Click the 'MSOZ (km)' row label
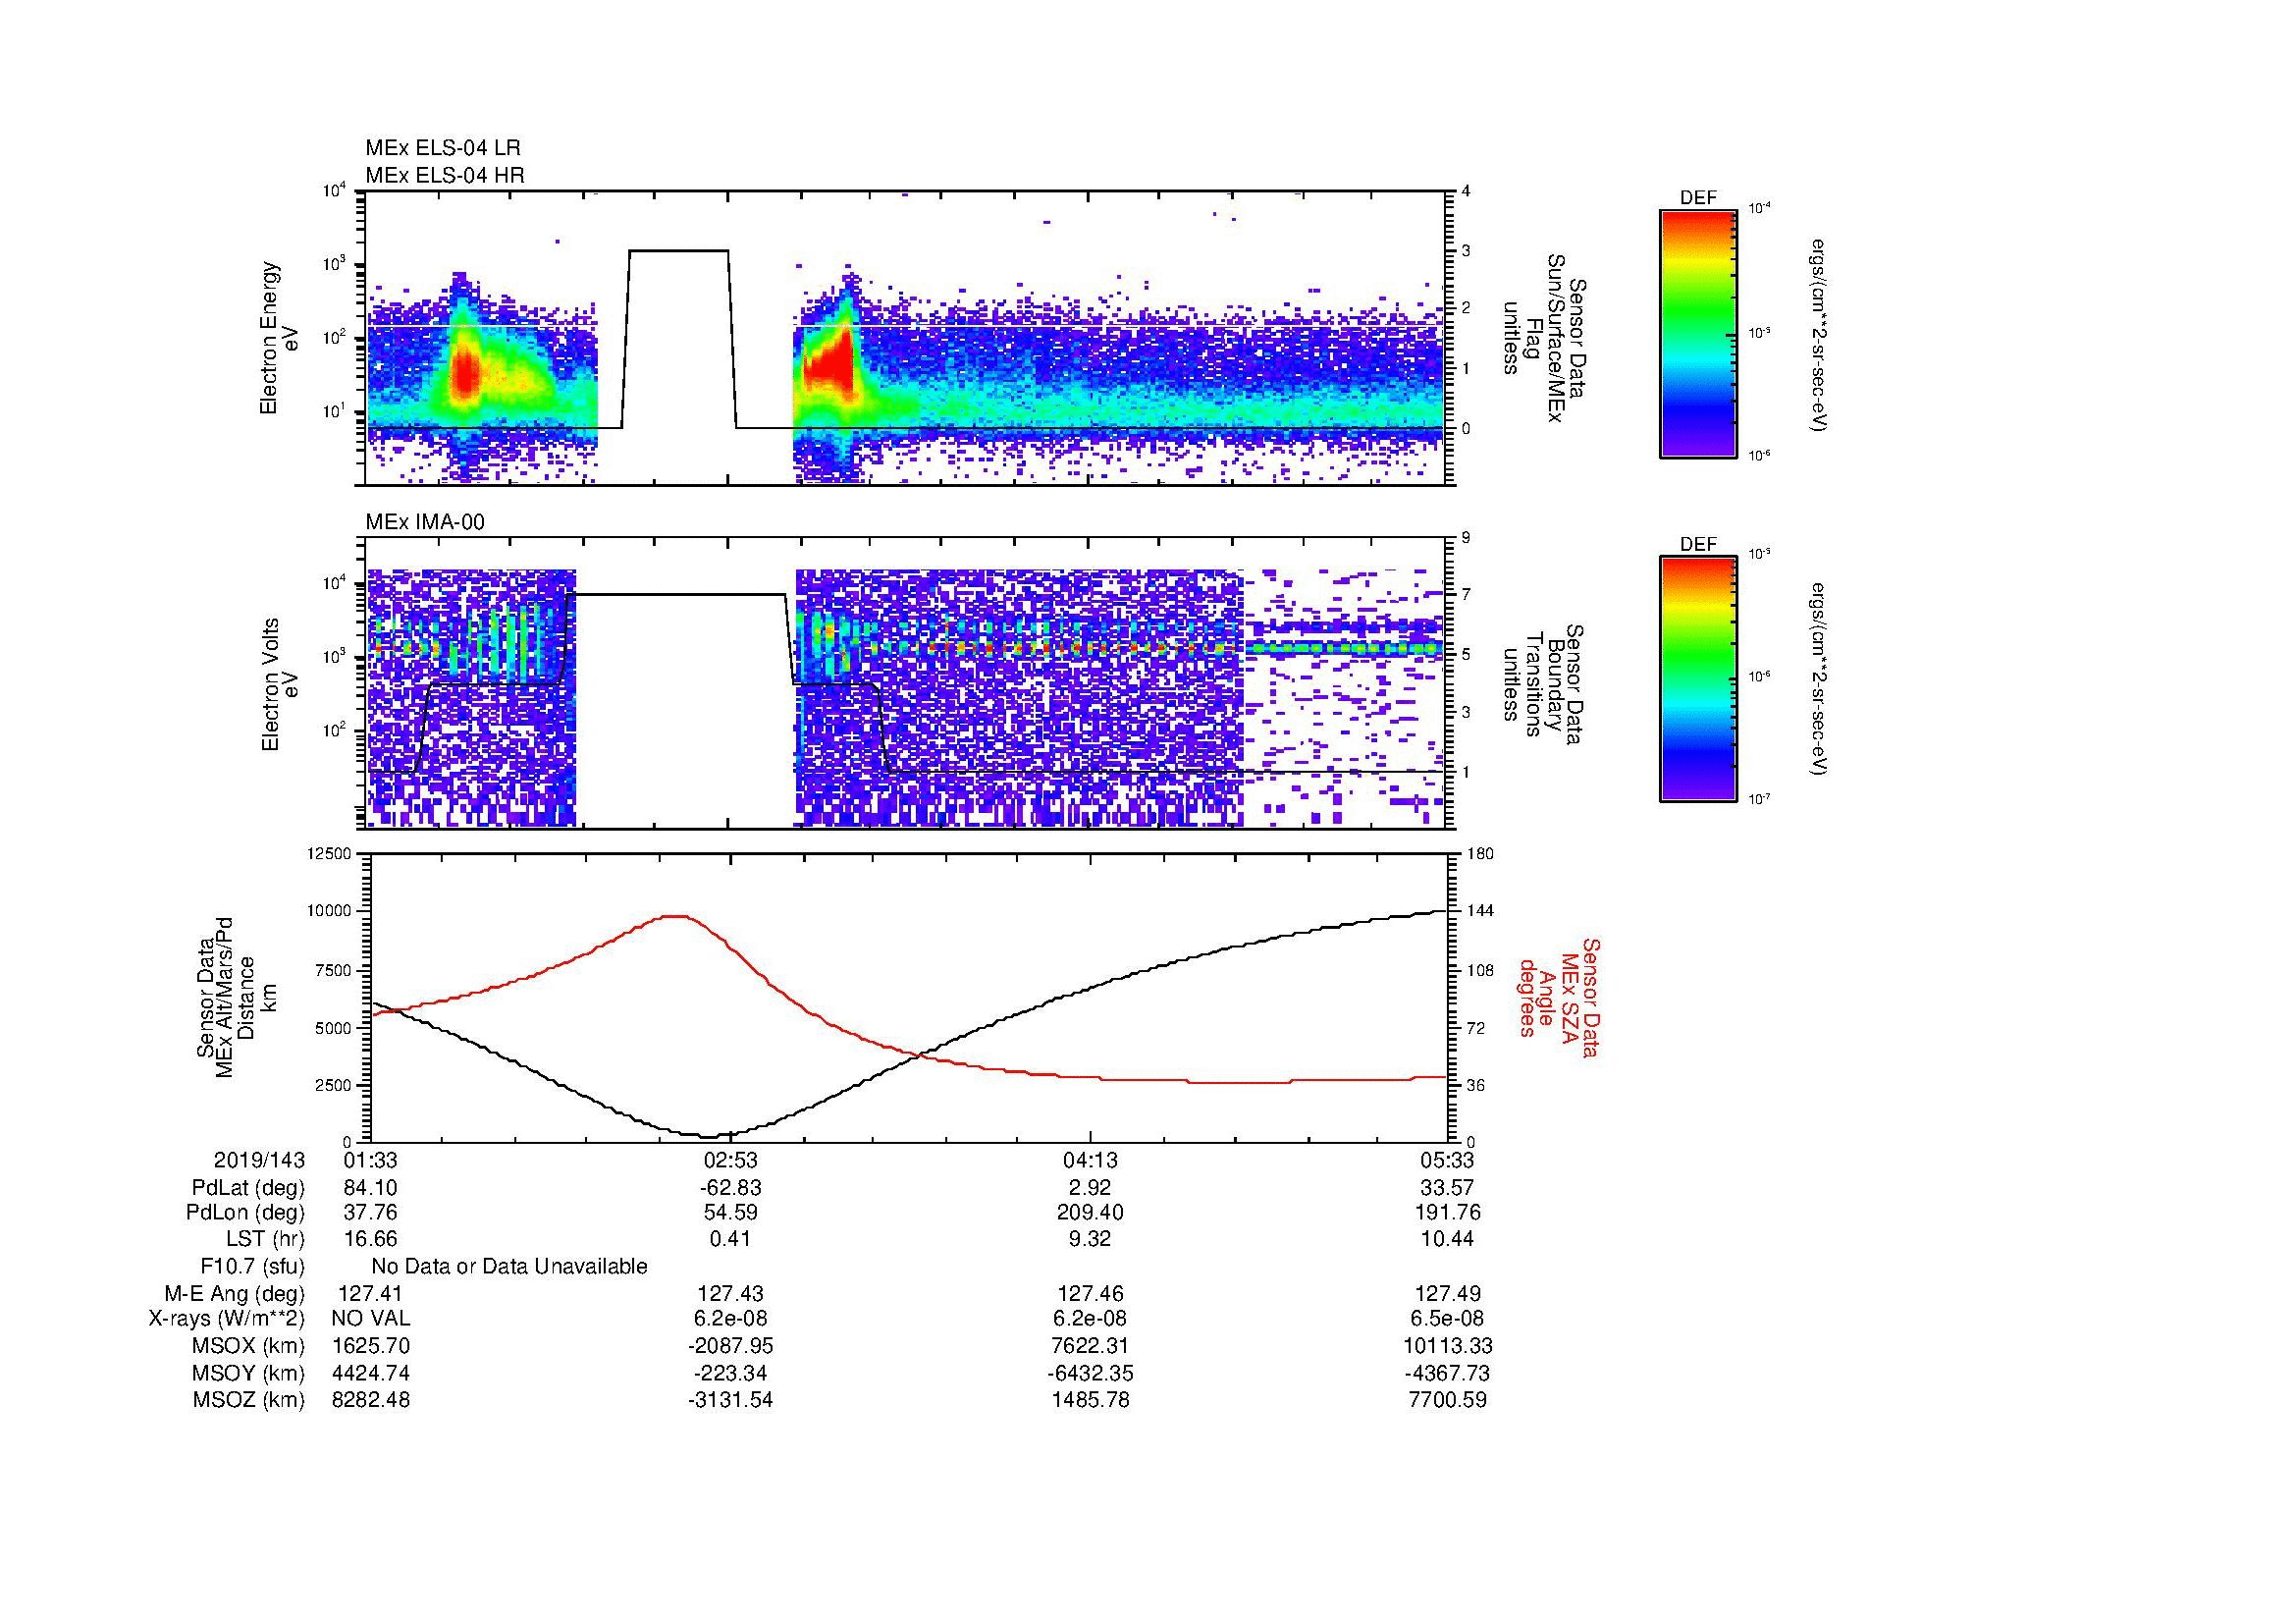The image size is (2296, 1623). coord(249,1400)
